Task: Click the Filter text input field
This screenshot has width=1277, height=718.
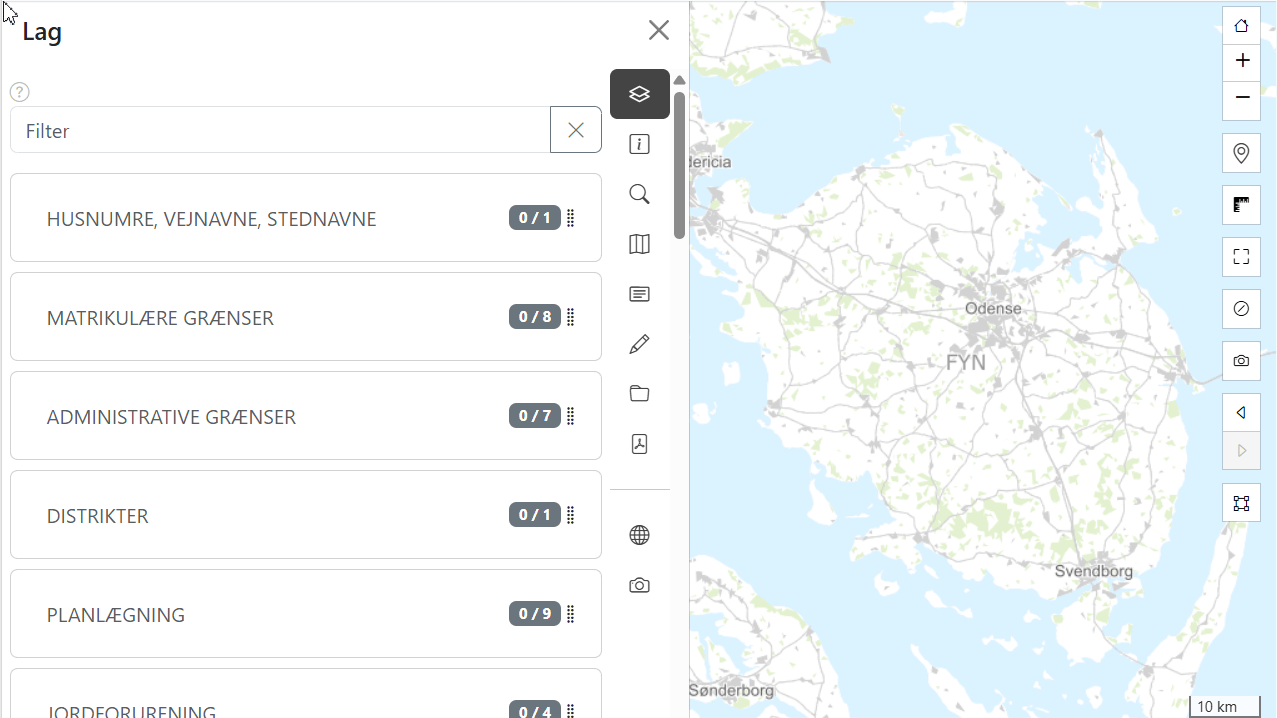Action: pos(280,131)
